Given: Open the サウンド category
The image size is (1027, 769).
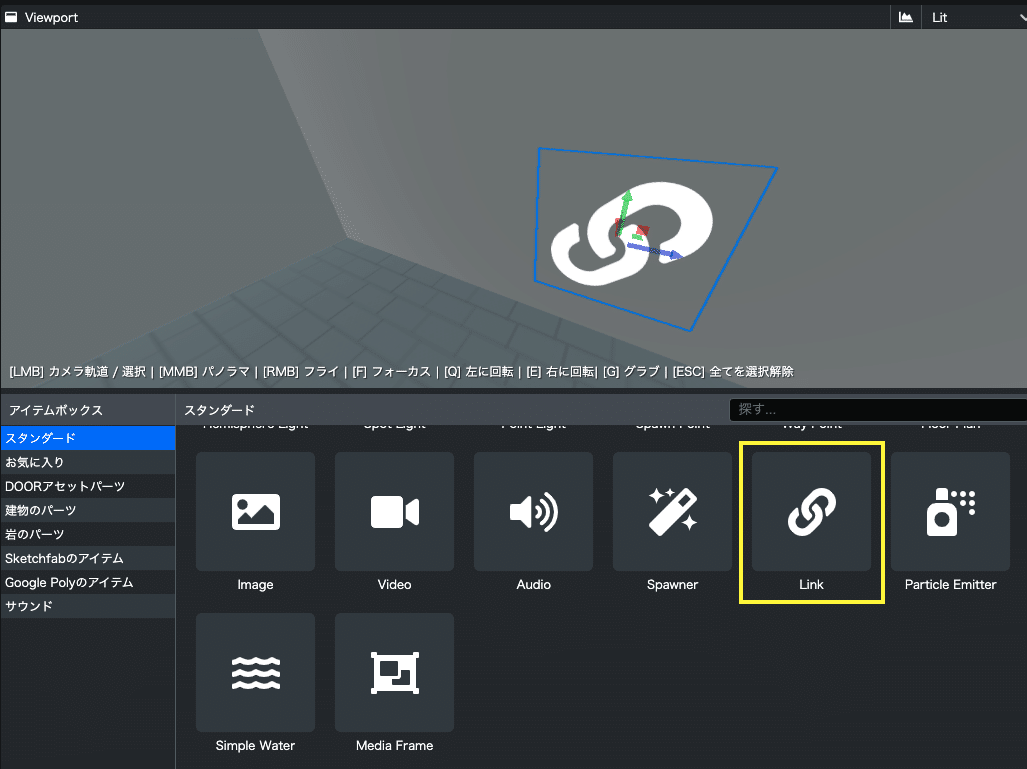Looking at the screenshot, I should click(x=88, y=607).
